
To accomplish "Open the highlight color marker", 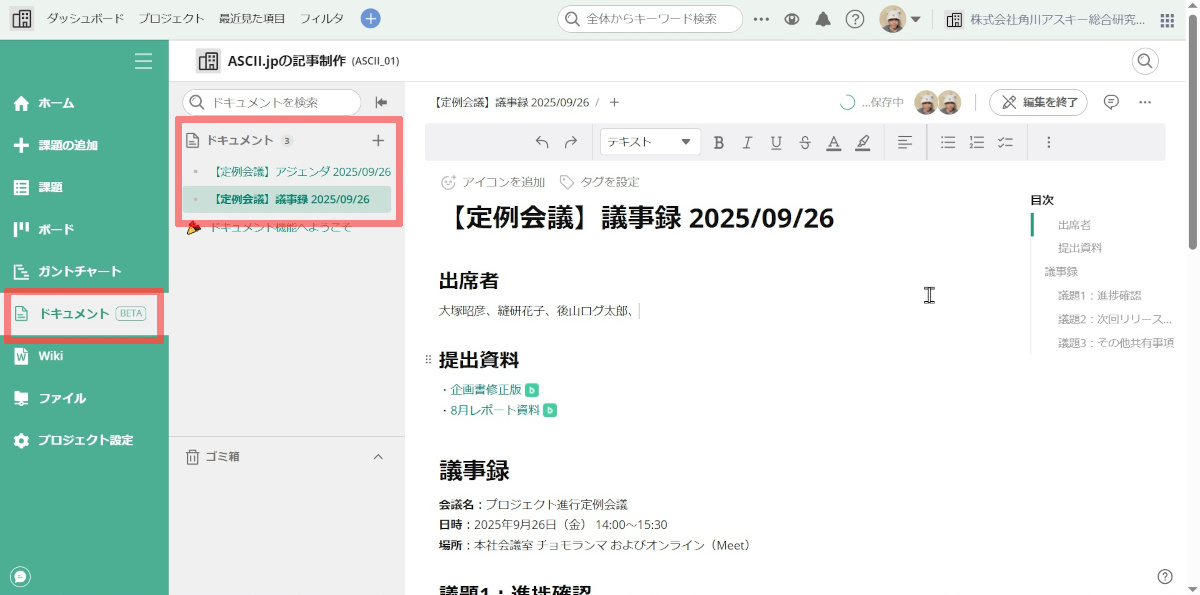I will (863, 142).
